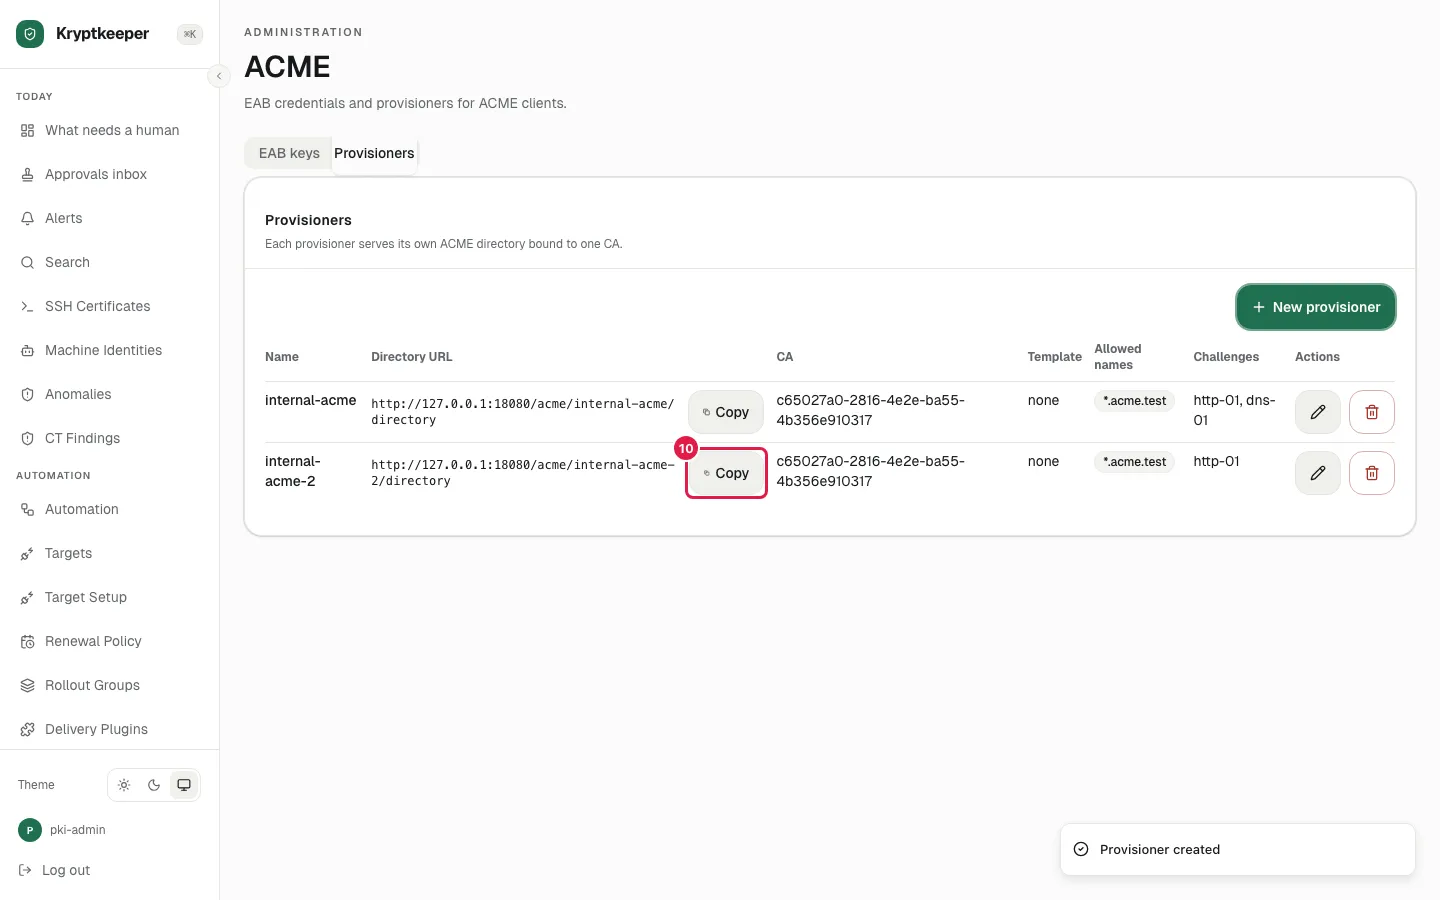Switch to the EAB keys tab

[x=289, y=153]
